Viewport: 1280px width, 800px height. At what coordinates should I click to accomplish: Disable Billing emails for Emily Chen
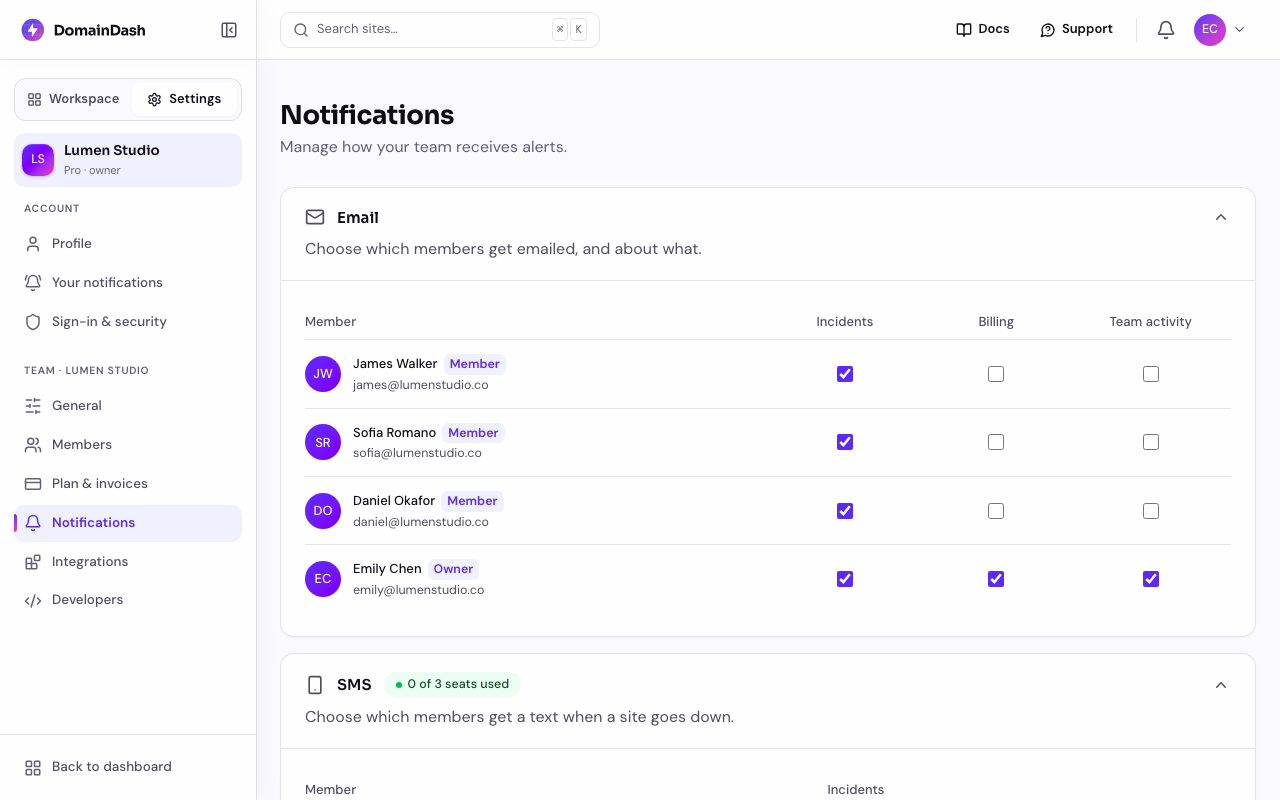[x=996, y=579]
